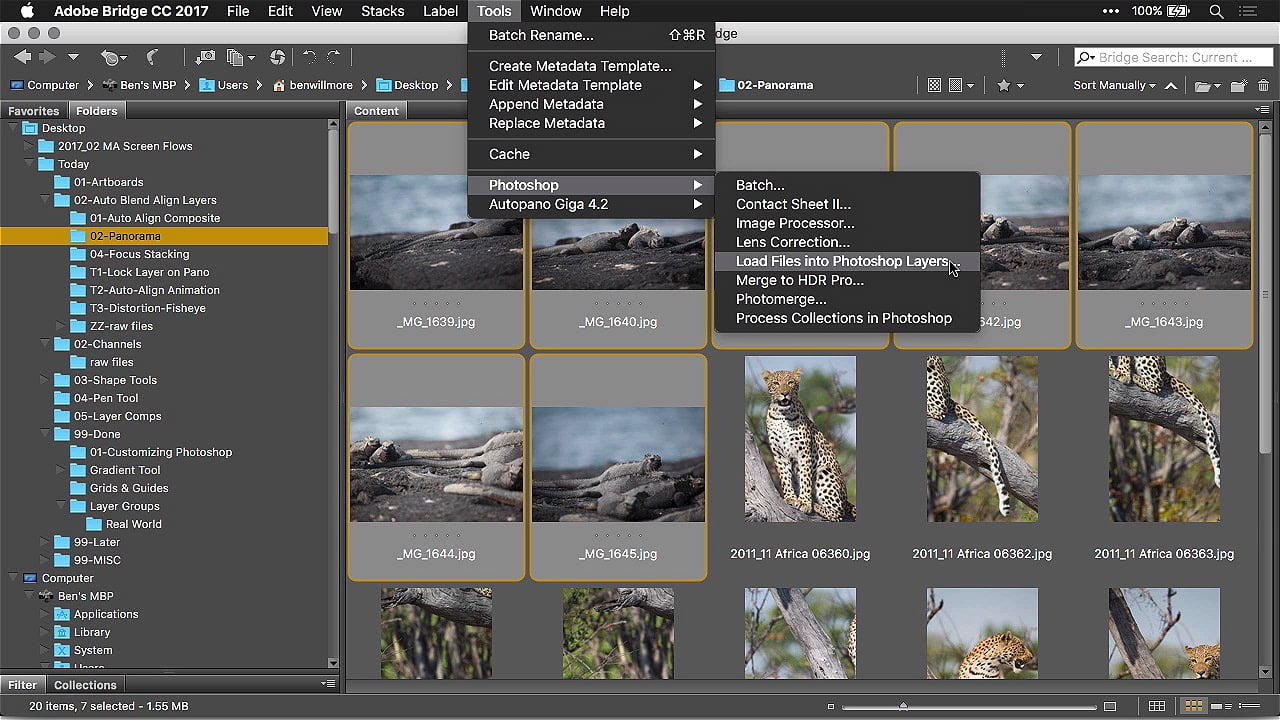Switch to details view
Image resolution: width=1280 pixels, height=720 pixels.
(x=1222, y=706)
